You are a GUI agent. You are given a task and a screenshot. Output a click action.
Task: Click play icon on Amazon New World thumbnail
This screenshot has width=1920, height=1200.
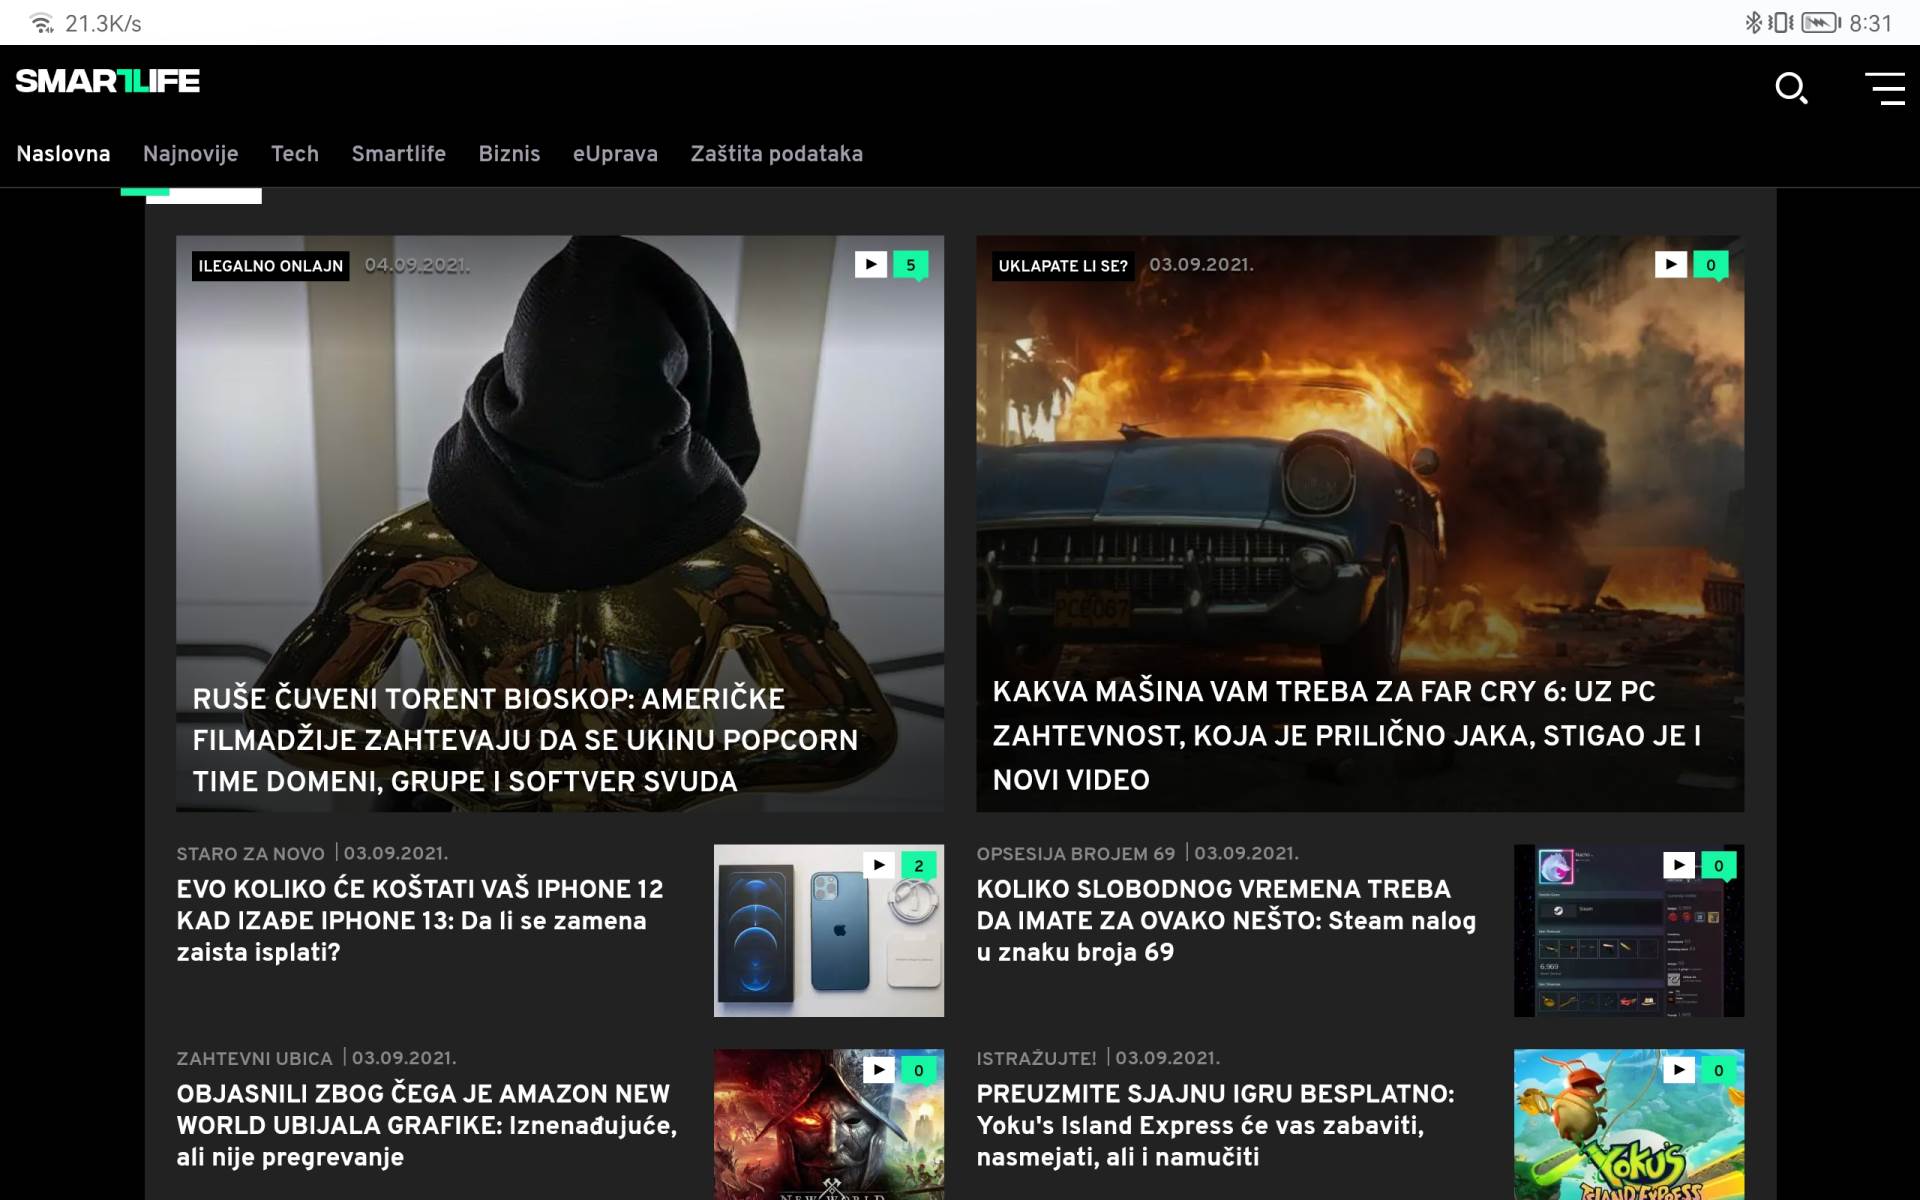[x=878, y=1070]
